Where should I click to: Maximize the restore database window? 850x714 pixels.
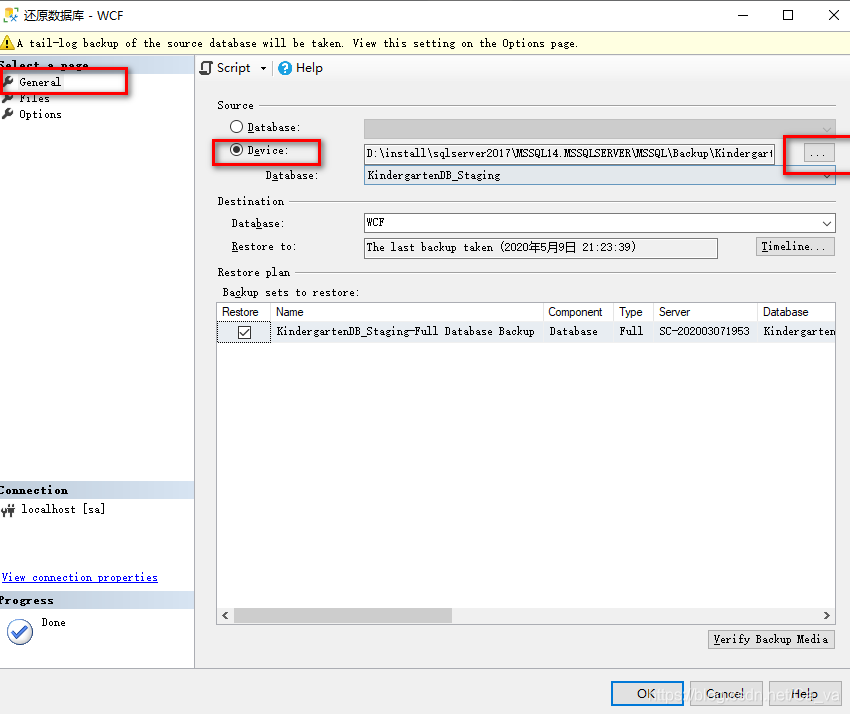[788, 15]
